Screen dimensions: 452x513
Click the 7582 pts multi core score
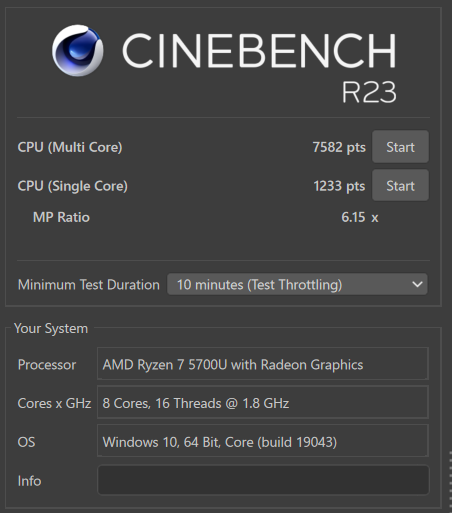pos(339,147)
